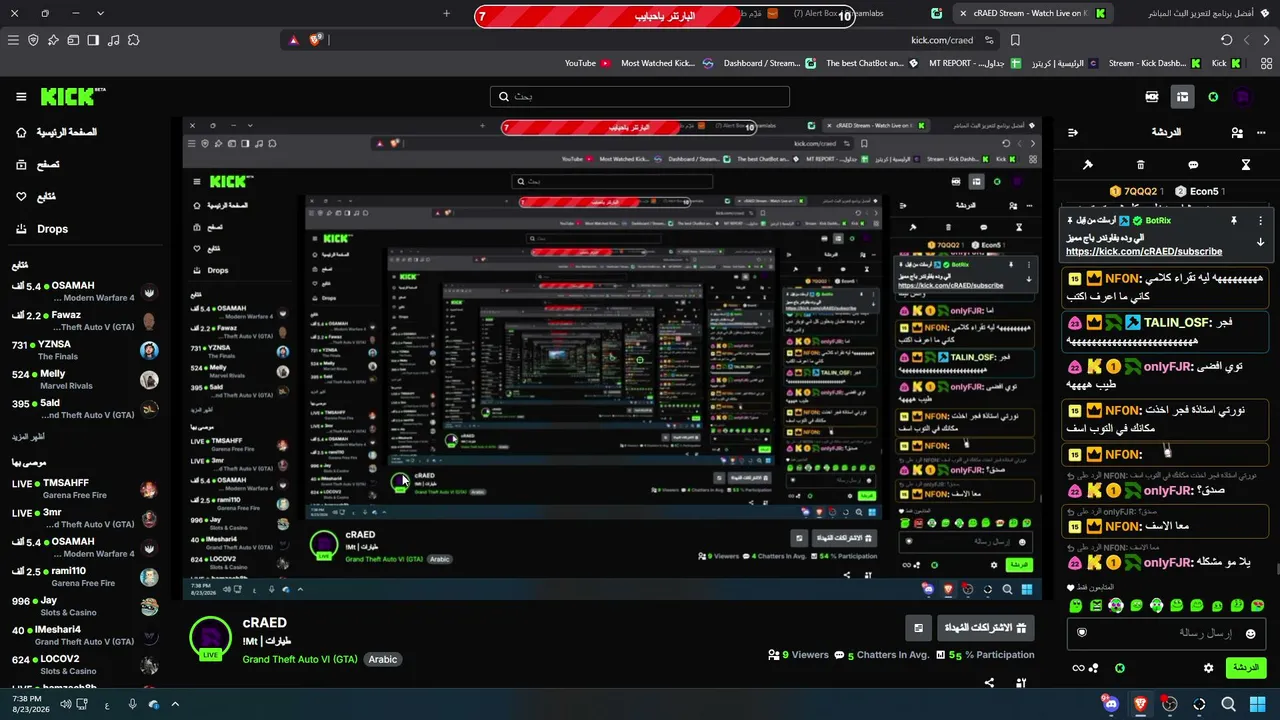This screenshot has width=1280, height=720.
Task: Go back using the browser back arrow
Action: click(x=1266, y=40)
